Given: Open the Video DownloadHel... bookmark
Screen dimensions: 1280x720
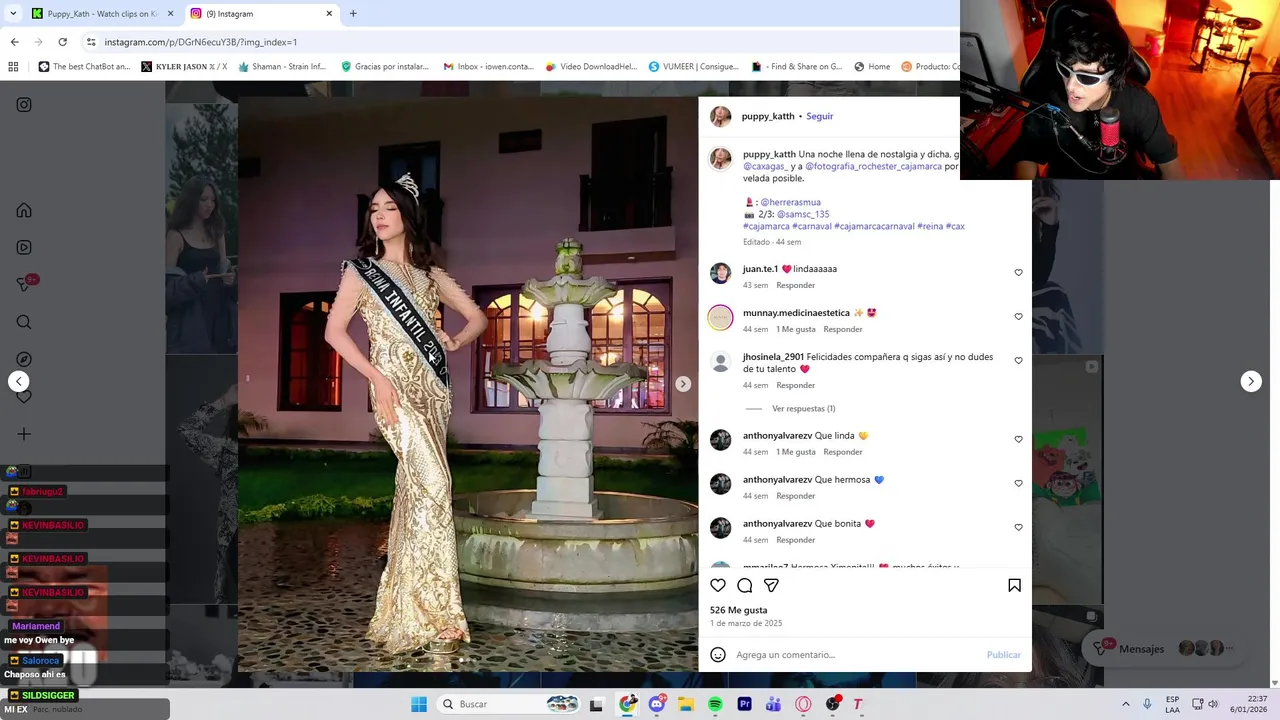Looking at the screenshot, I should click(591, 67).
